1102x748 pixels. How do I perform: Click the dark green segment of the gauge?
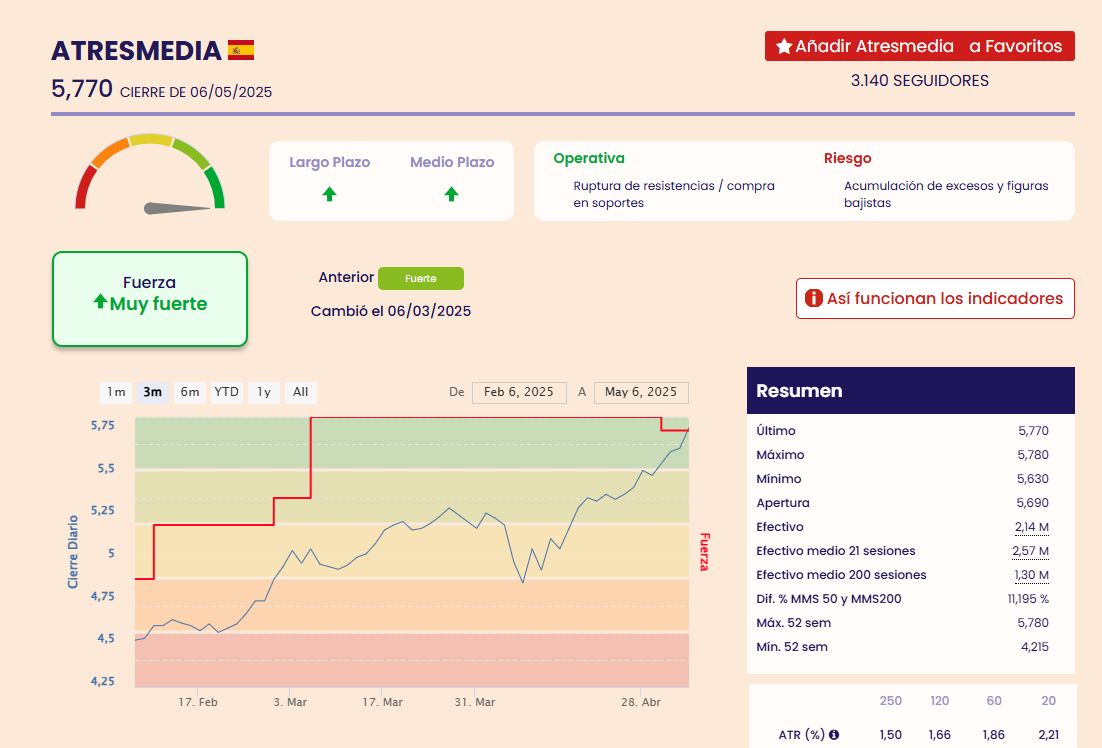(216, 187)
